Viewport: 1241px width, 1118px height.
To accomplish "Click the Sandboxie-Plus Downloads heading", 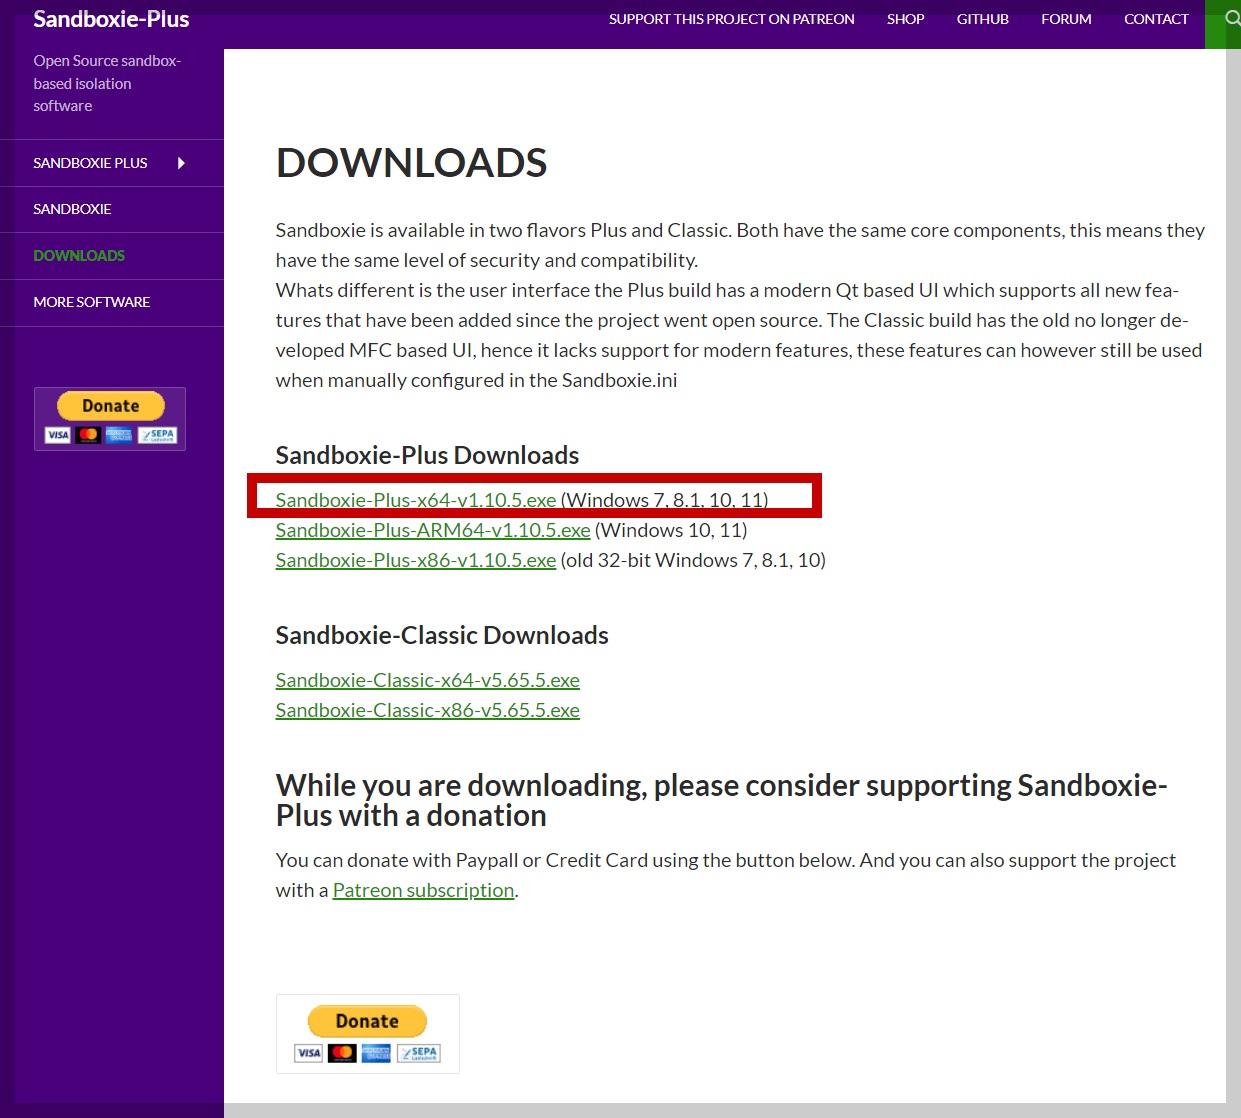I will (427, 455).
